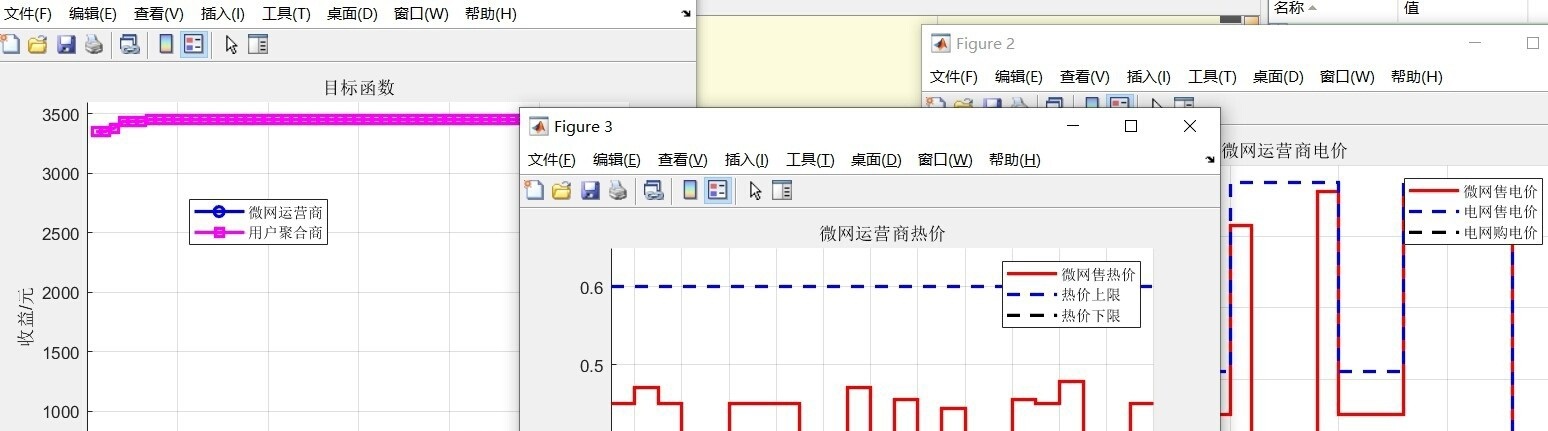Open Property Inspector icon in Figure 3 toolbar

pos(781,190)
